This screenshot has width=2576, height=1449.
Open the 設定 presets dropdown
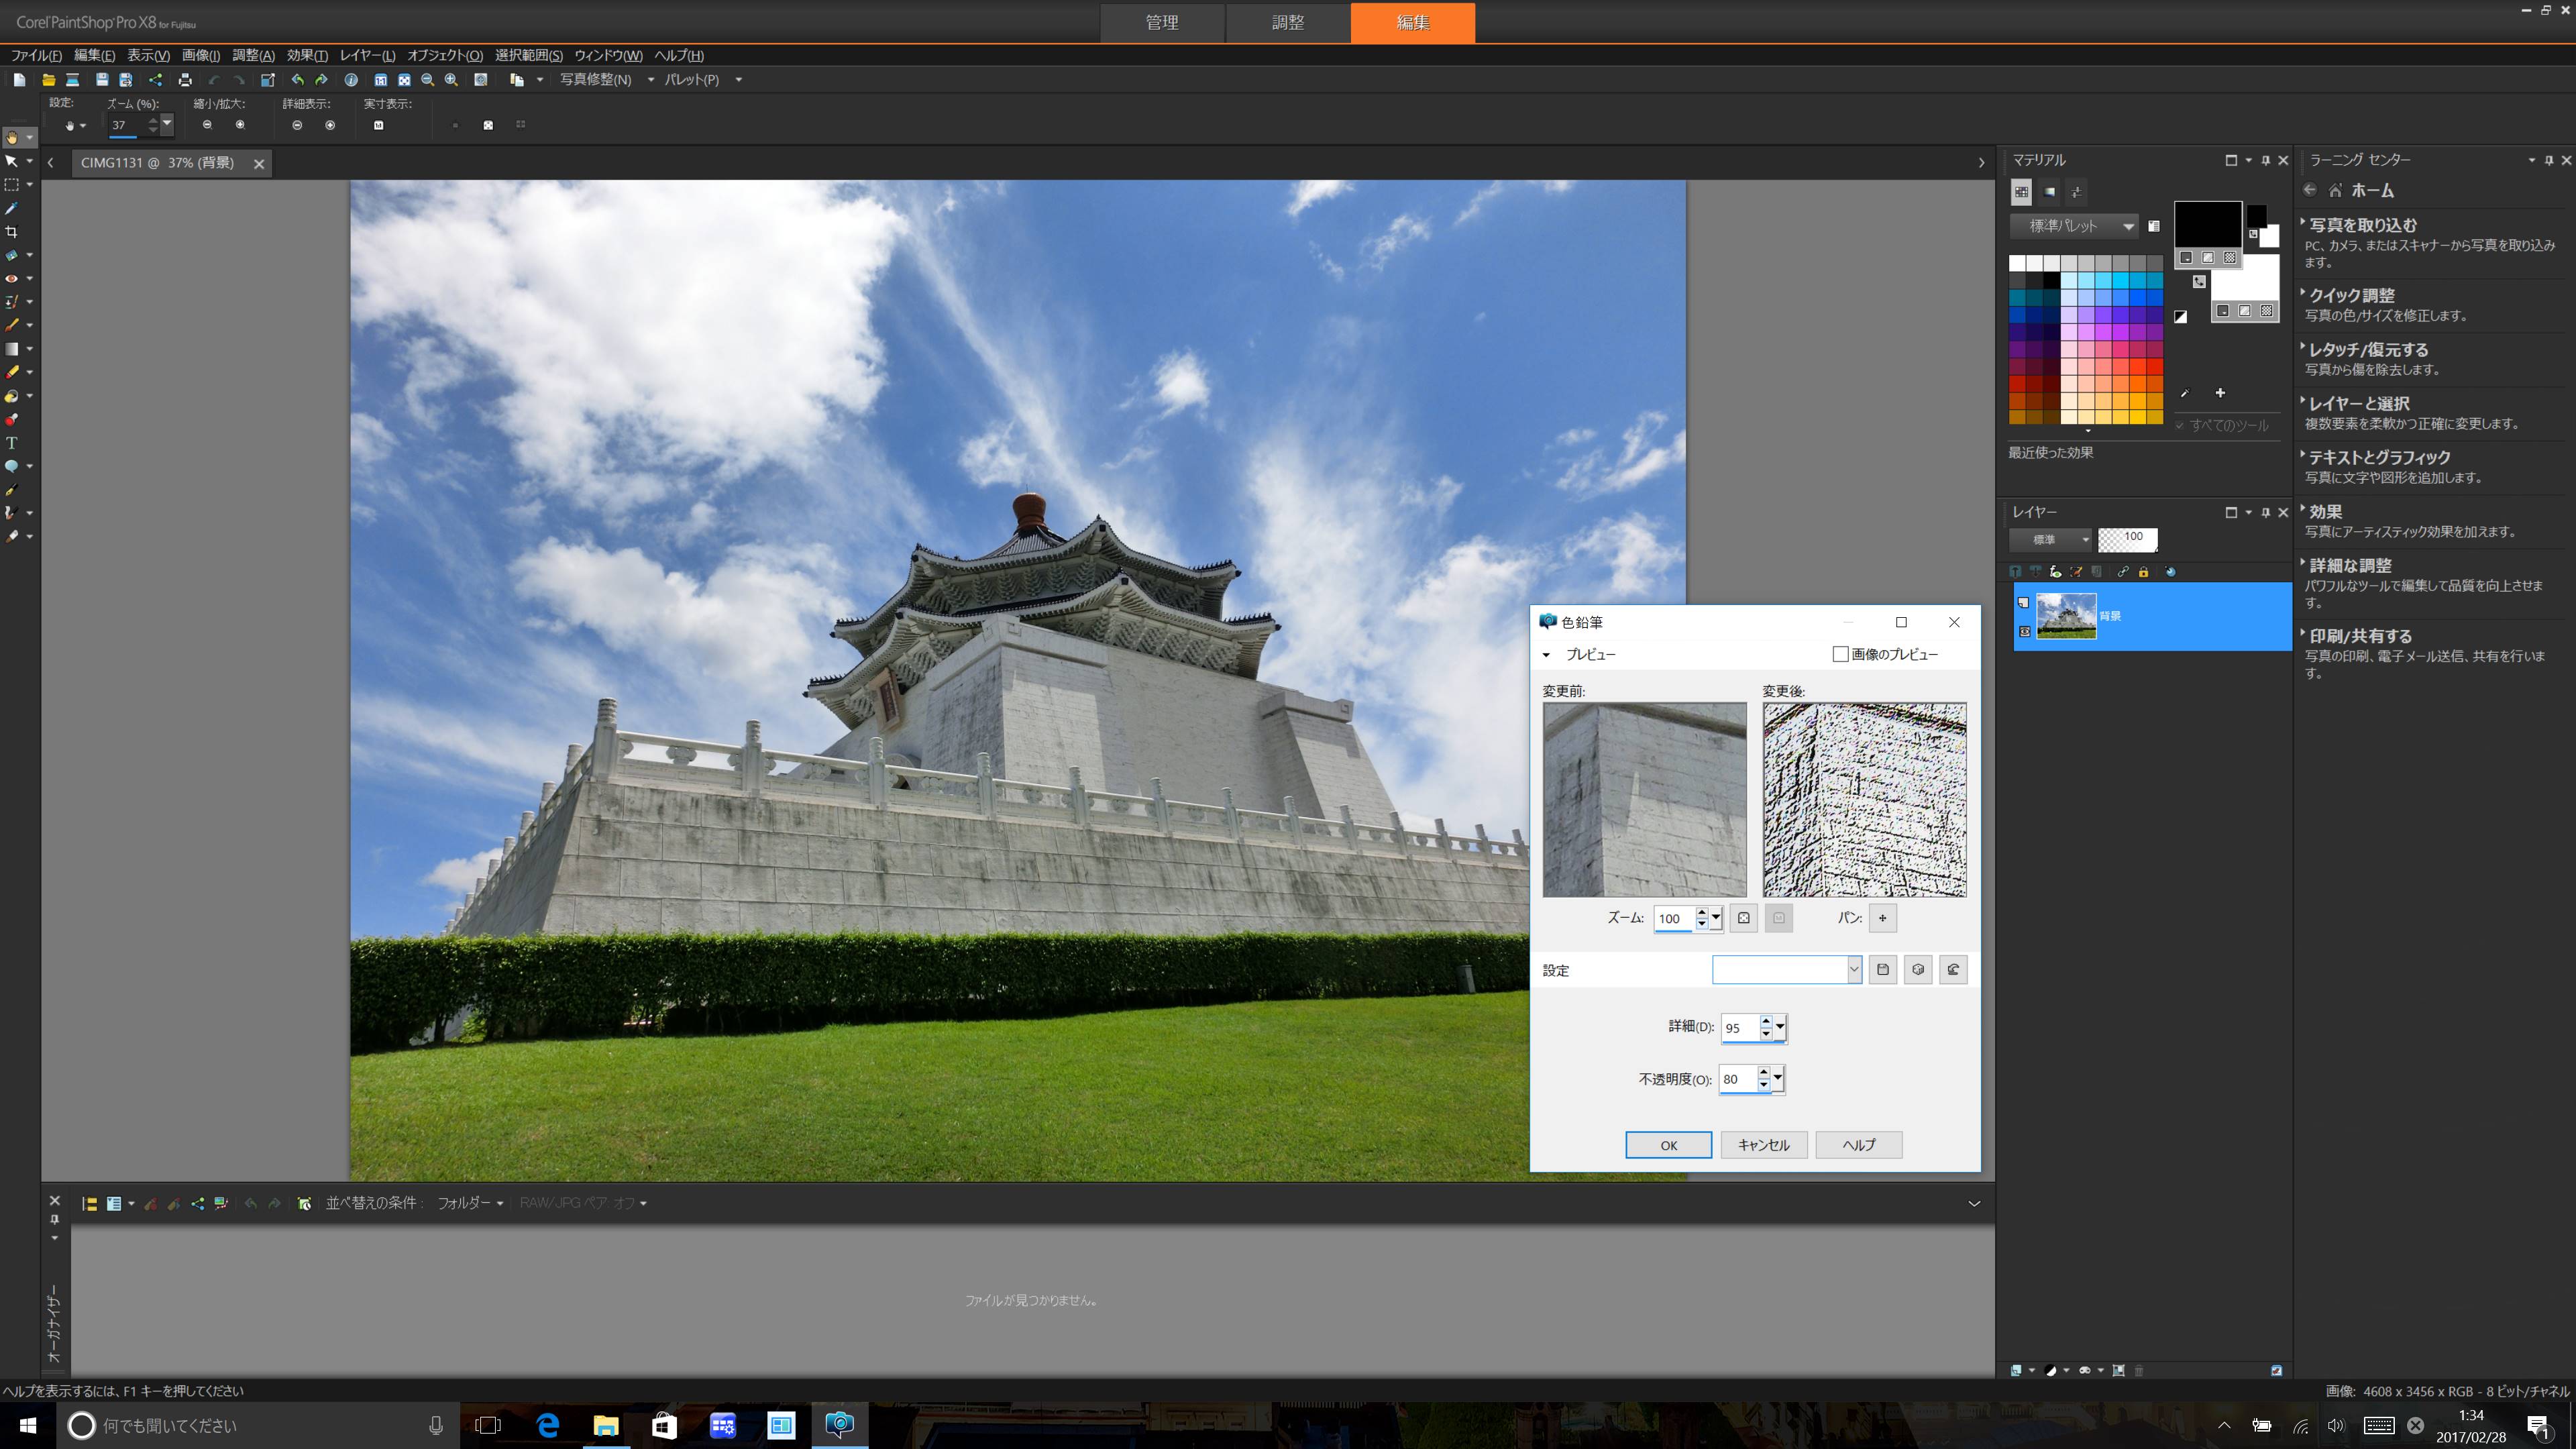[x=1853, y=969]
